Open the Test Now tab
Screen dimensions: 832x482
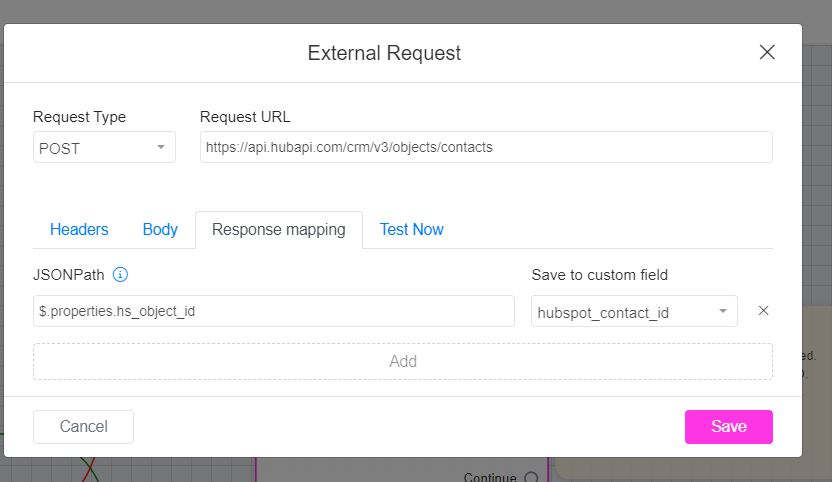(411, 229)
